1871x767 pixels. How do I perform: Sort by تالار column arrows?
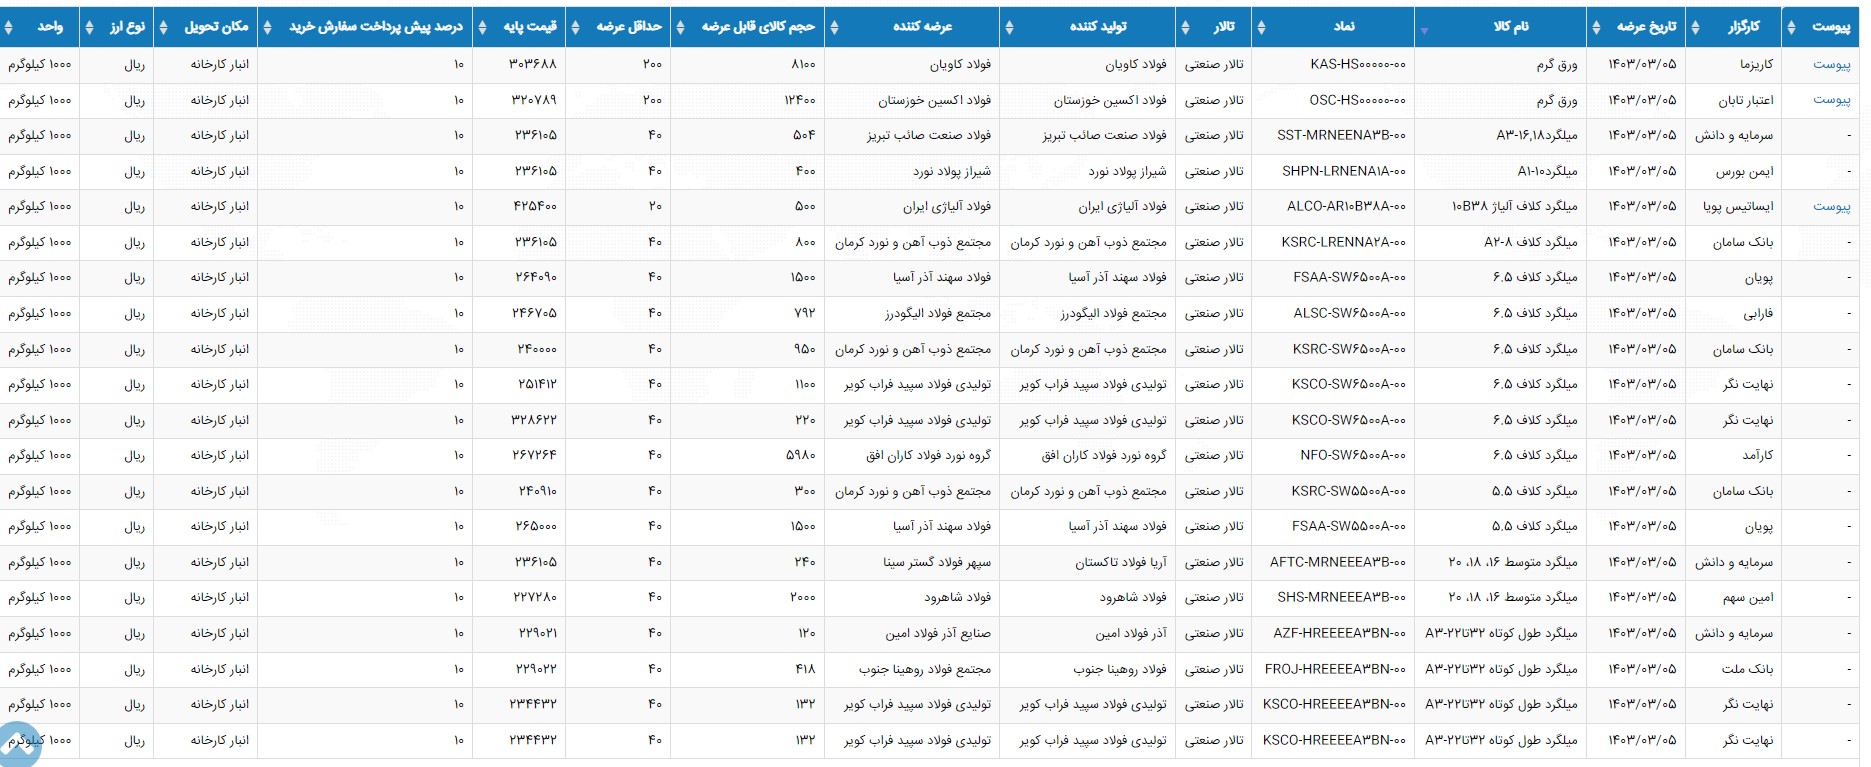1185,27
